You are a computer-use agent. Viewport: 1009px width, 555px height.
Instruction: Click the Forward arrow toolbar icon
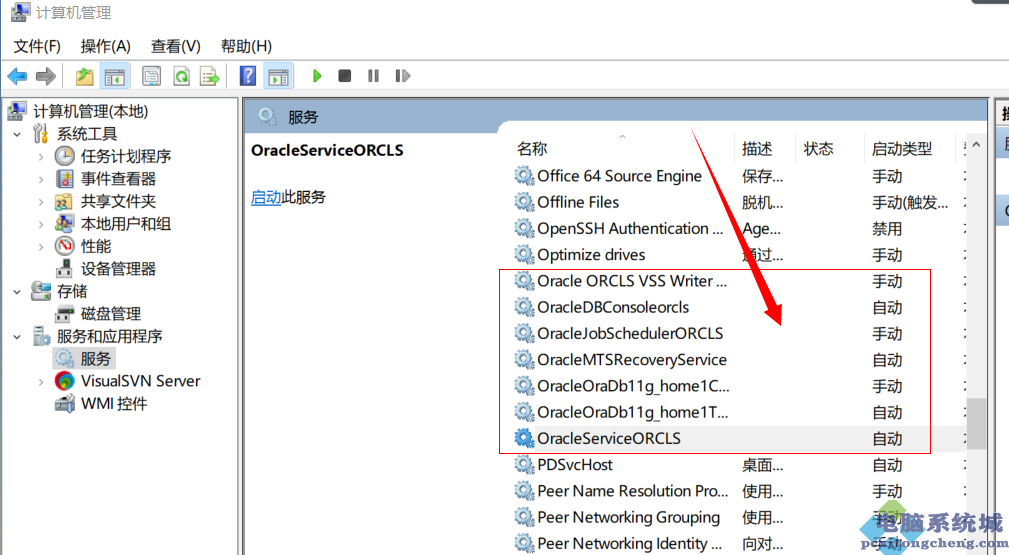[x=46, y=77]
